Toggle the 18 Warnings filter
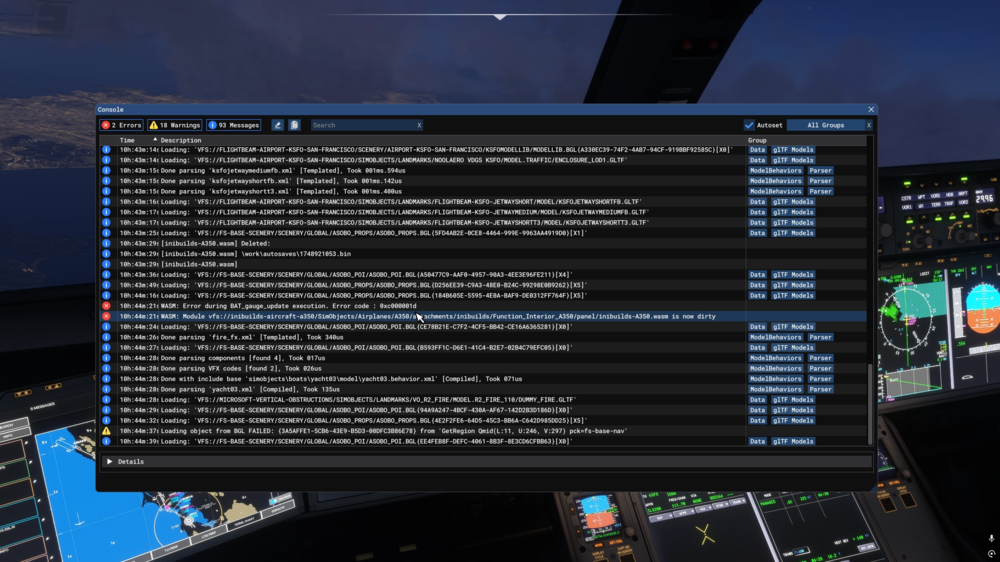The height and width of the screenshot is (562, 1000). pyautogui.click(x=175, y=125)
